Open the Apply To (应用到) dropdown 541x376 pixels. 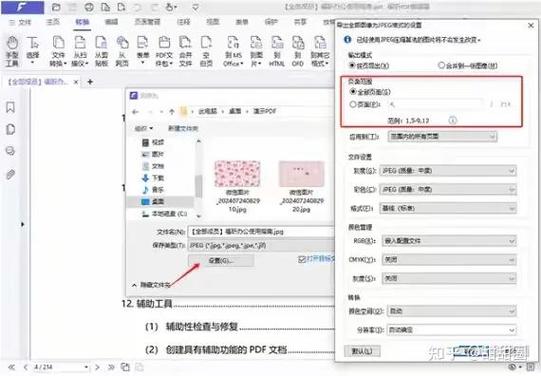(x=442, y=137)
